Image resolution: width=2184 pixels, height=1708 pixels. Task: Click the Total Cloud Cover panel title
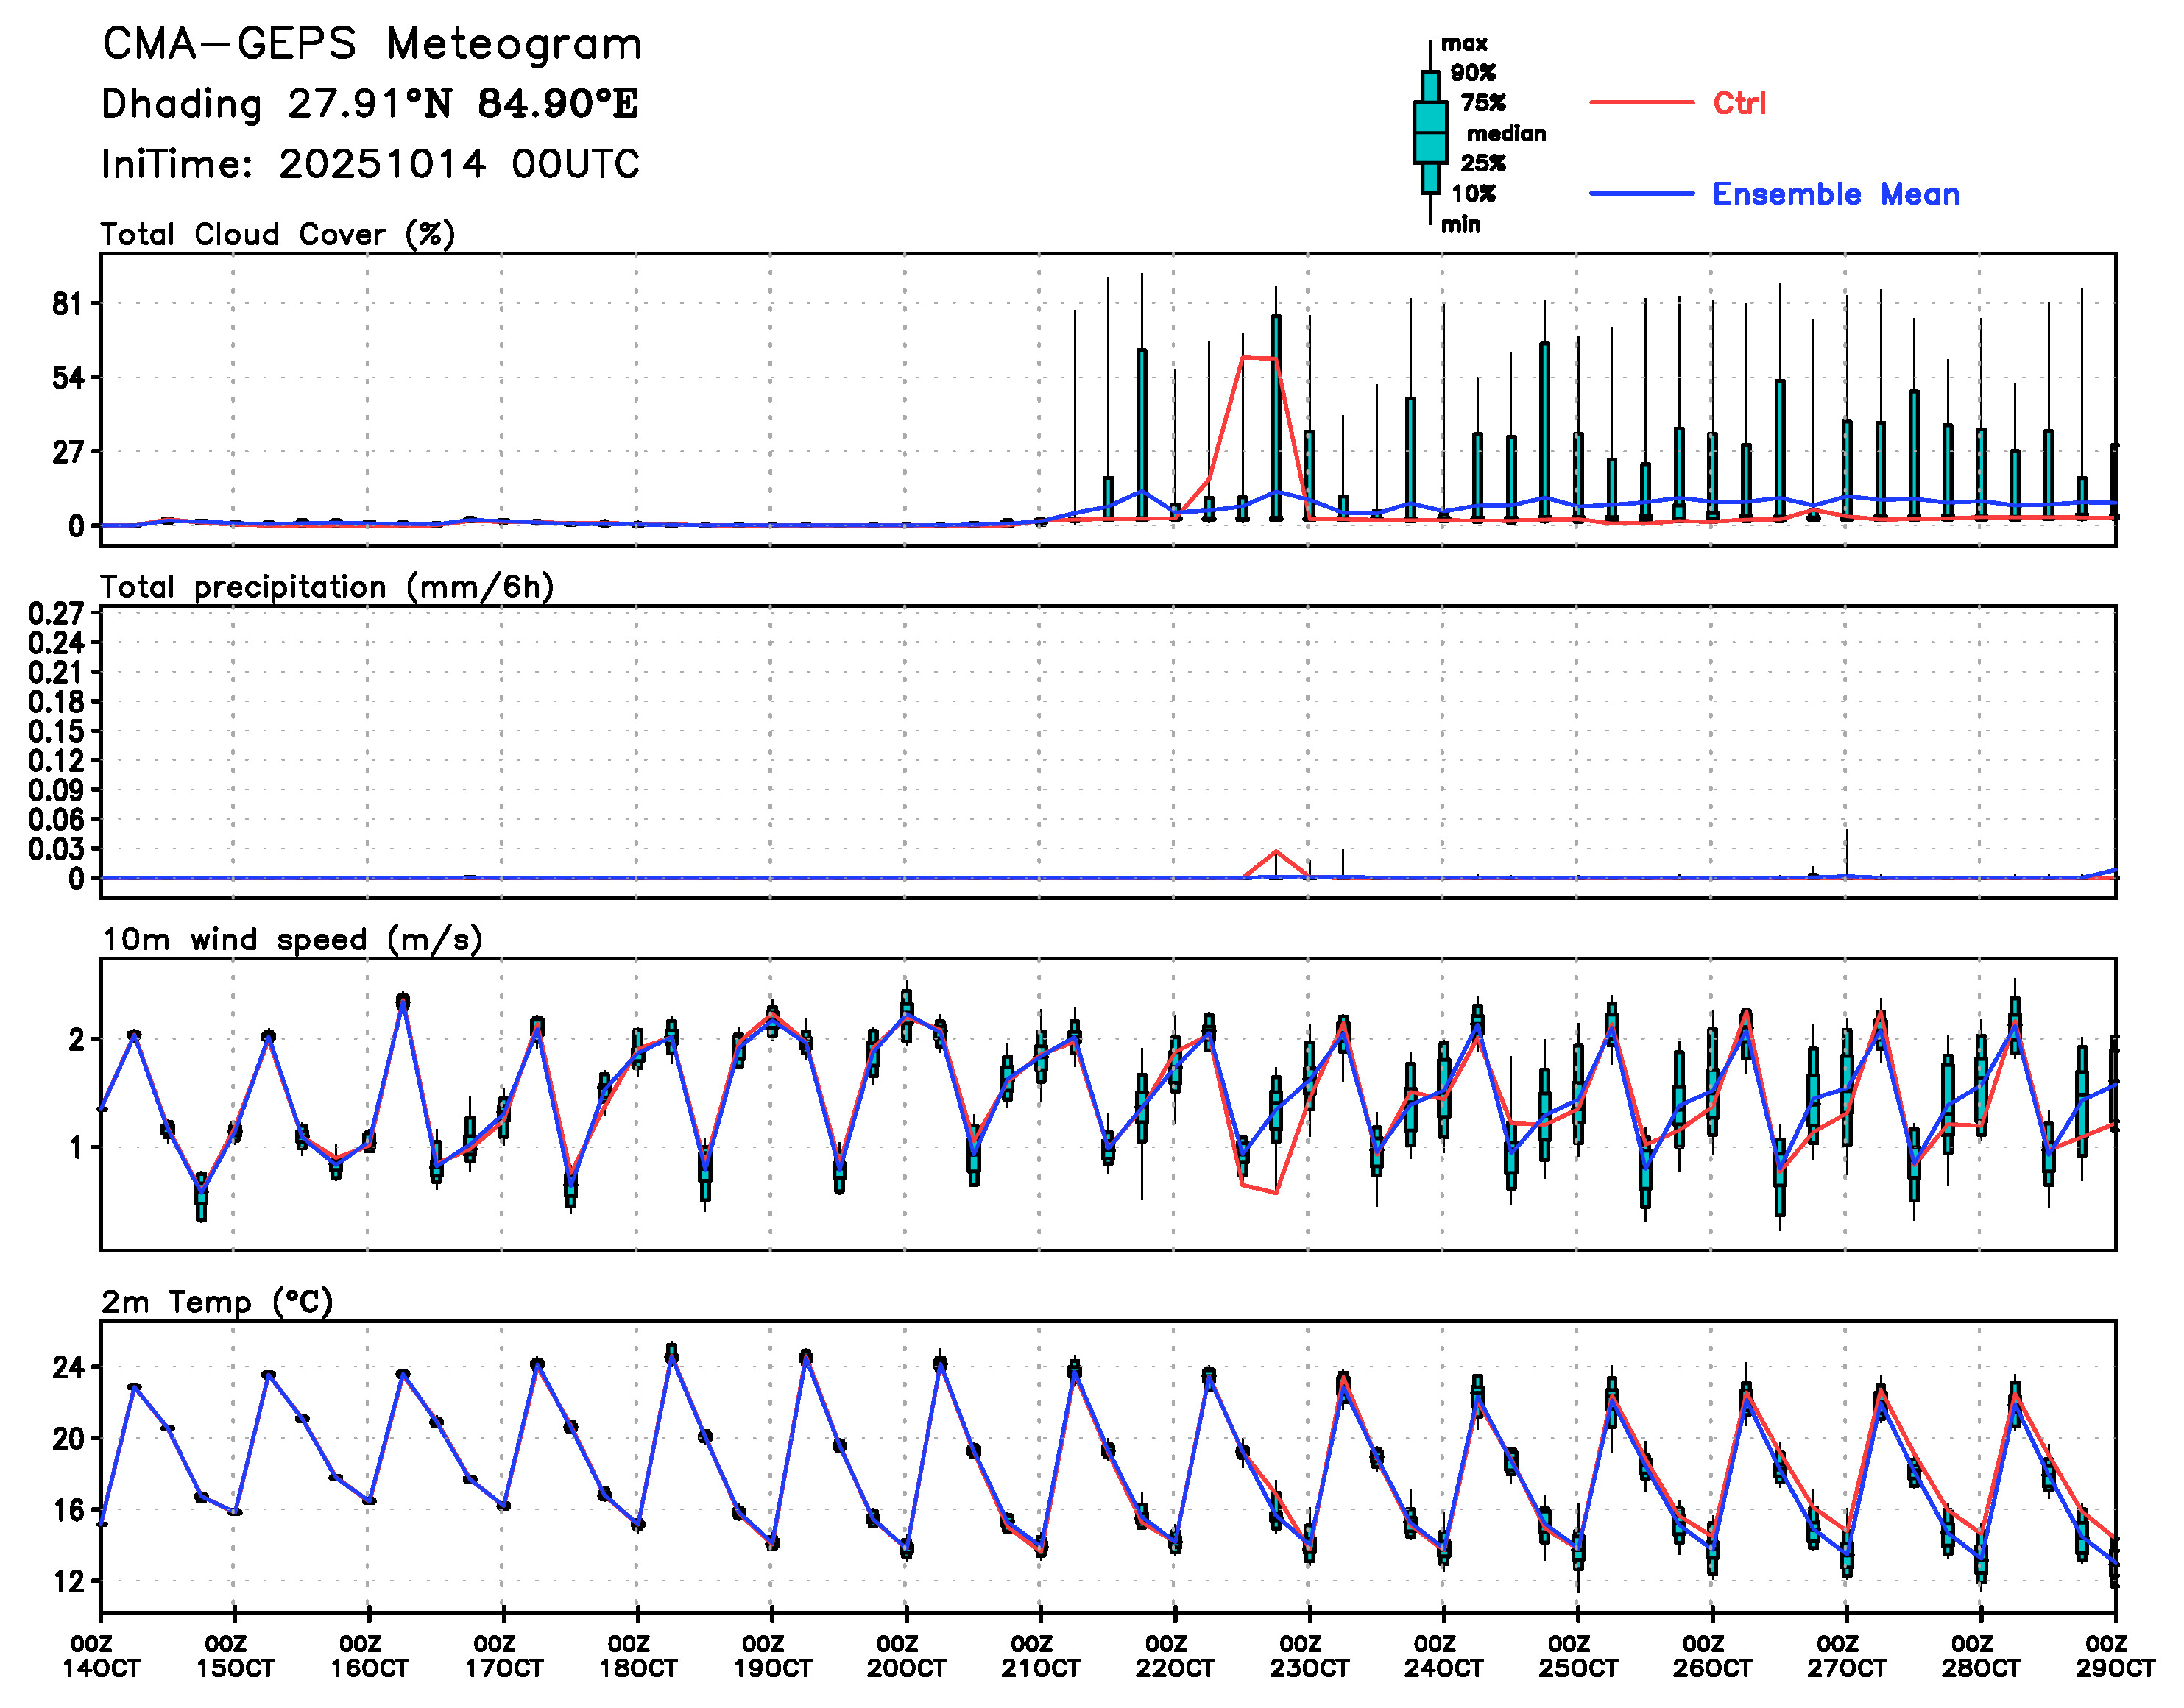[278, 235]
